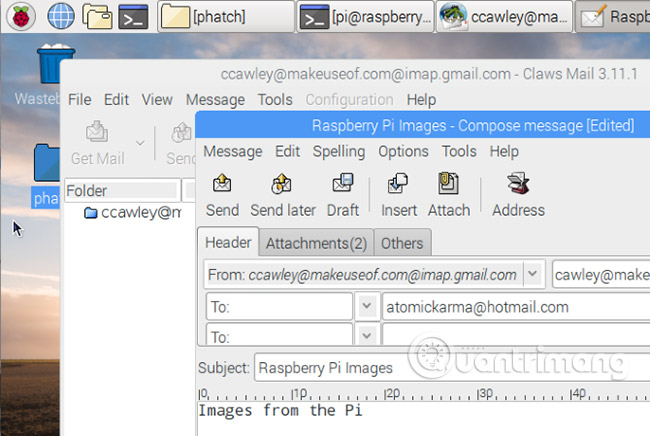Open Message menu in Claws Mail main window
Viewport: 650px width, 436px height.
[215, 99]
